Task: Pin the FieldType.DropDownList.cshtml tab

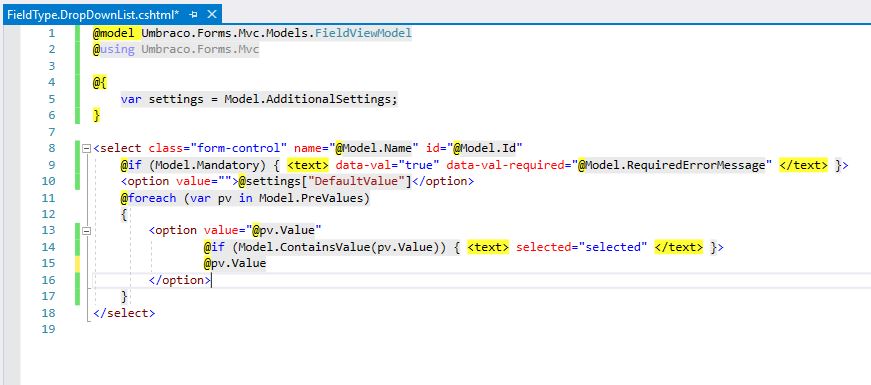Action: point(193,14)
